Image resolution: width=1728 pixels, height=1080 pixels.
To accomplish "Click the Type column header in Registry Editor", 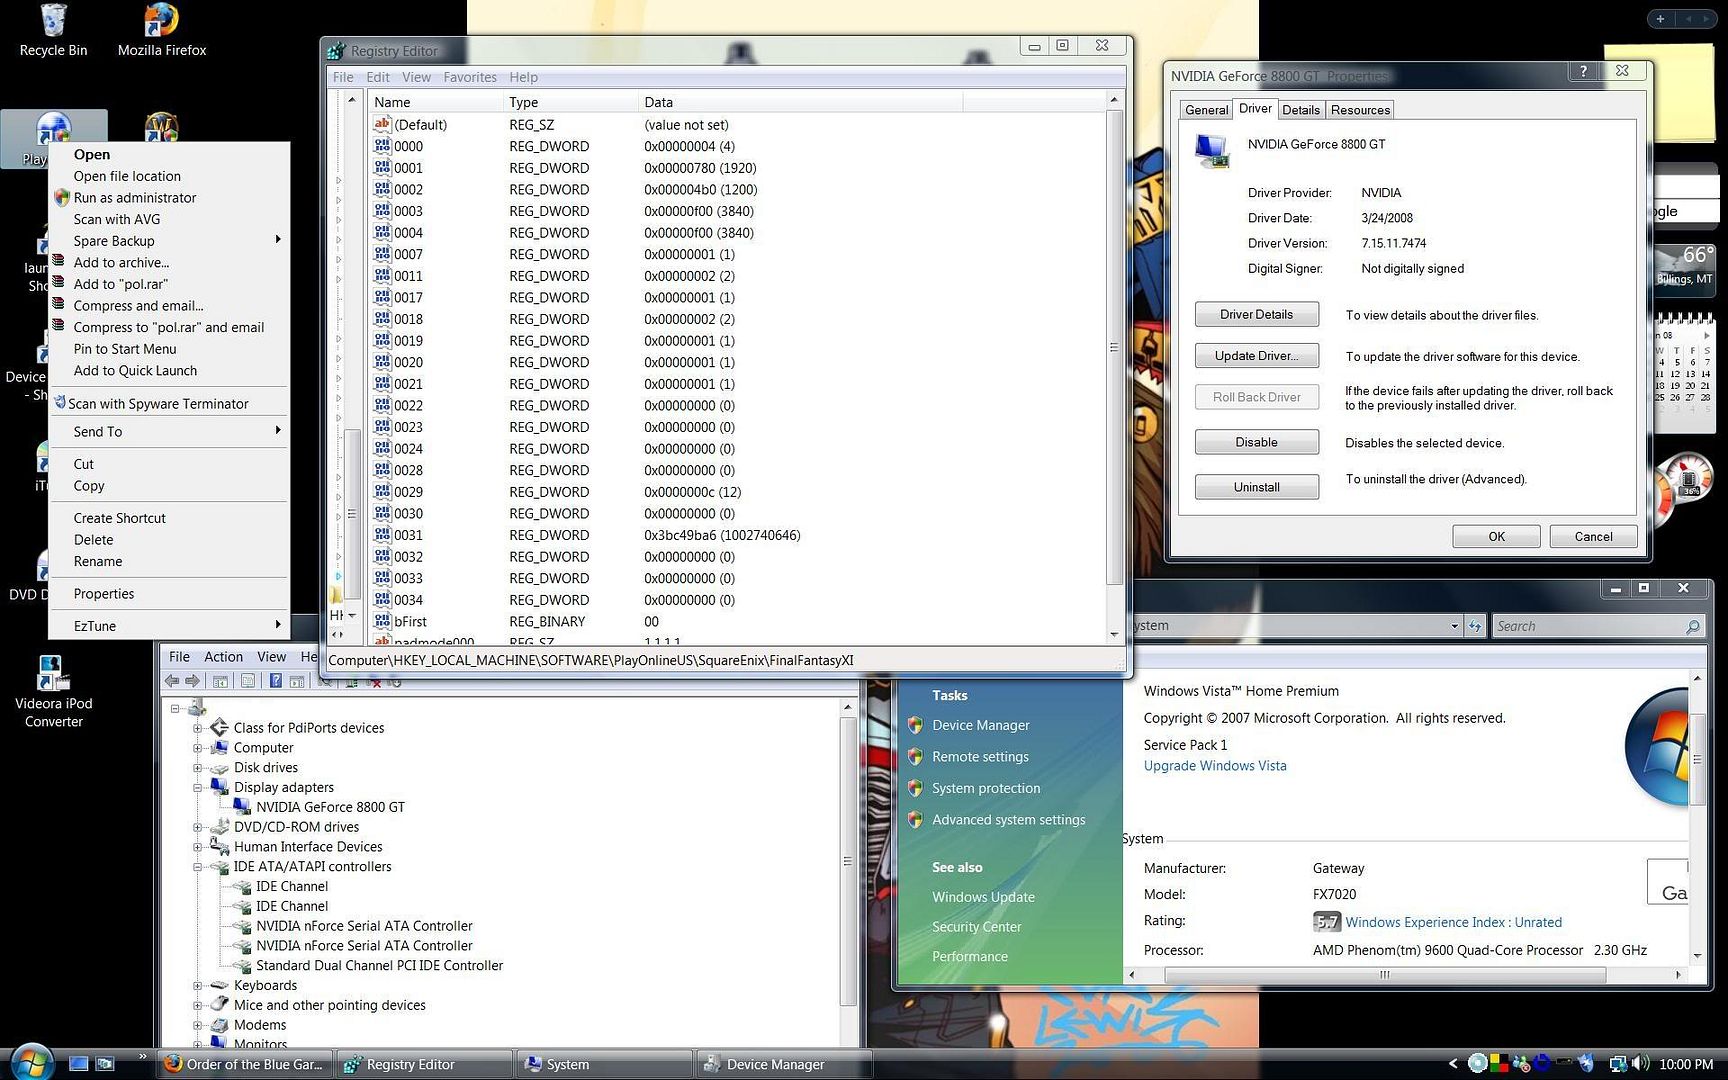I will click(570, 102).
